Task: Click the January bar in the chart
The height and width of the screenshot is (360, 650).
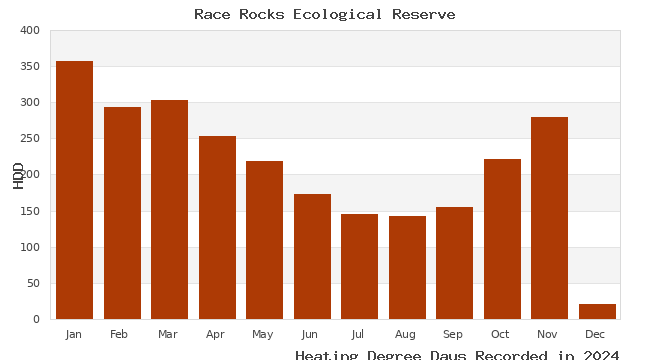Action: click(75, 190)
